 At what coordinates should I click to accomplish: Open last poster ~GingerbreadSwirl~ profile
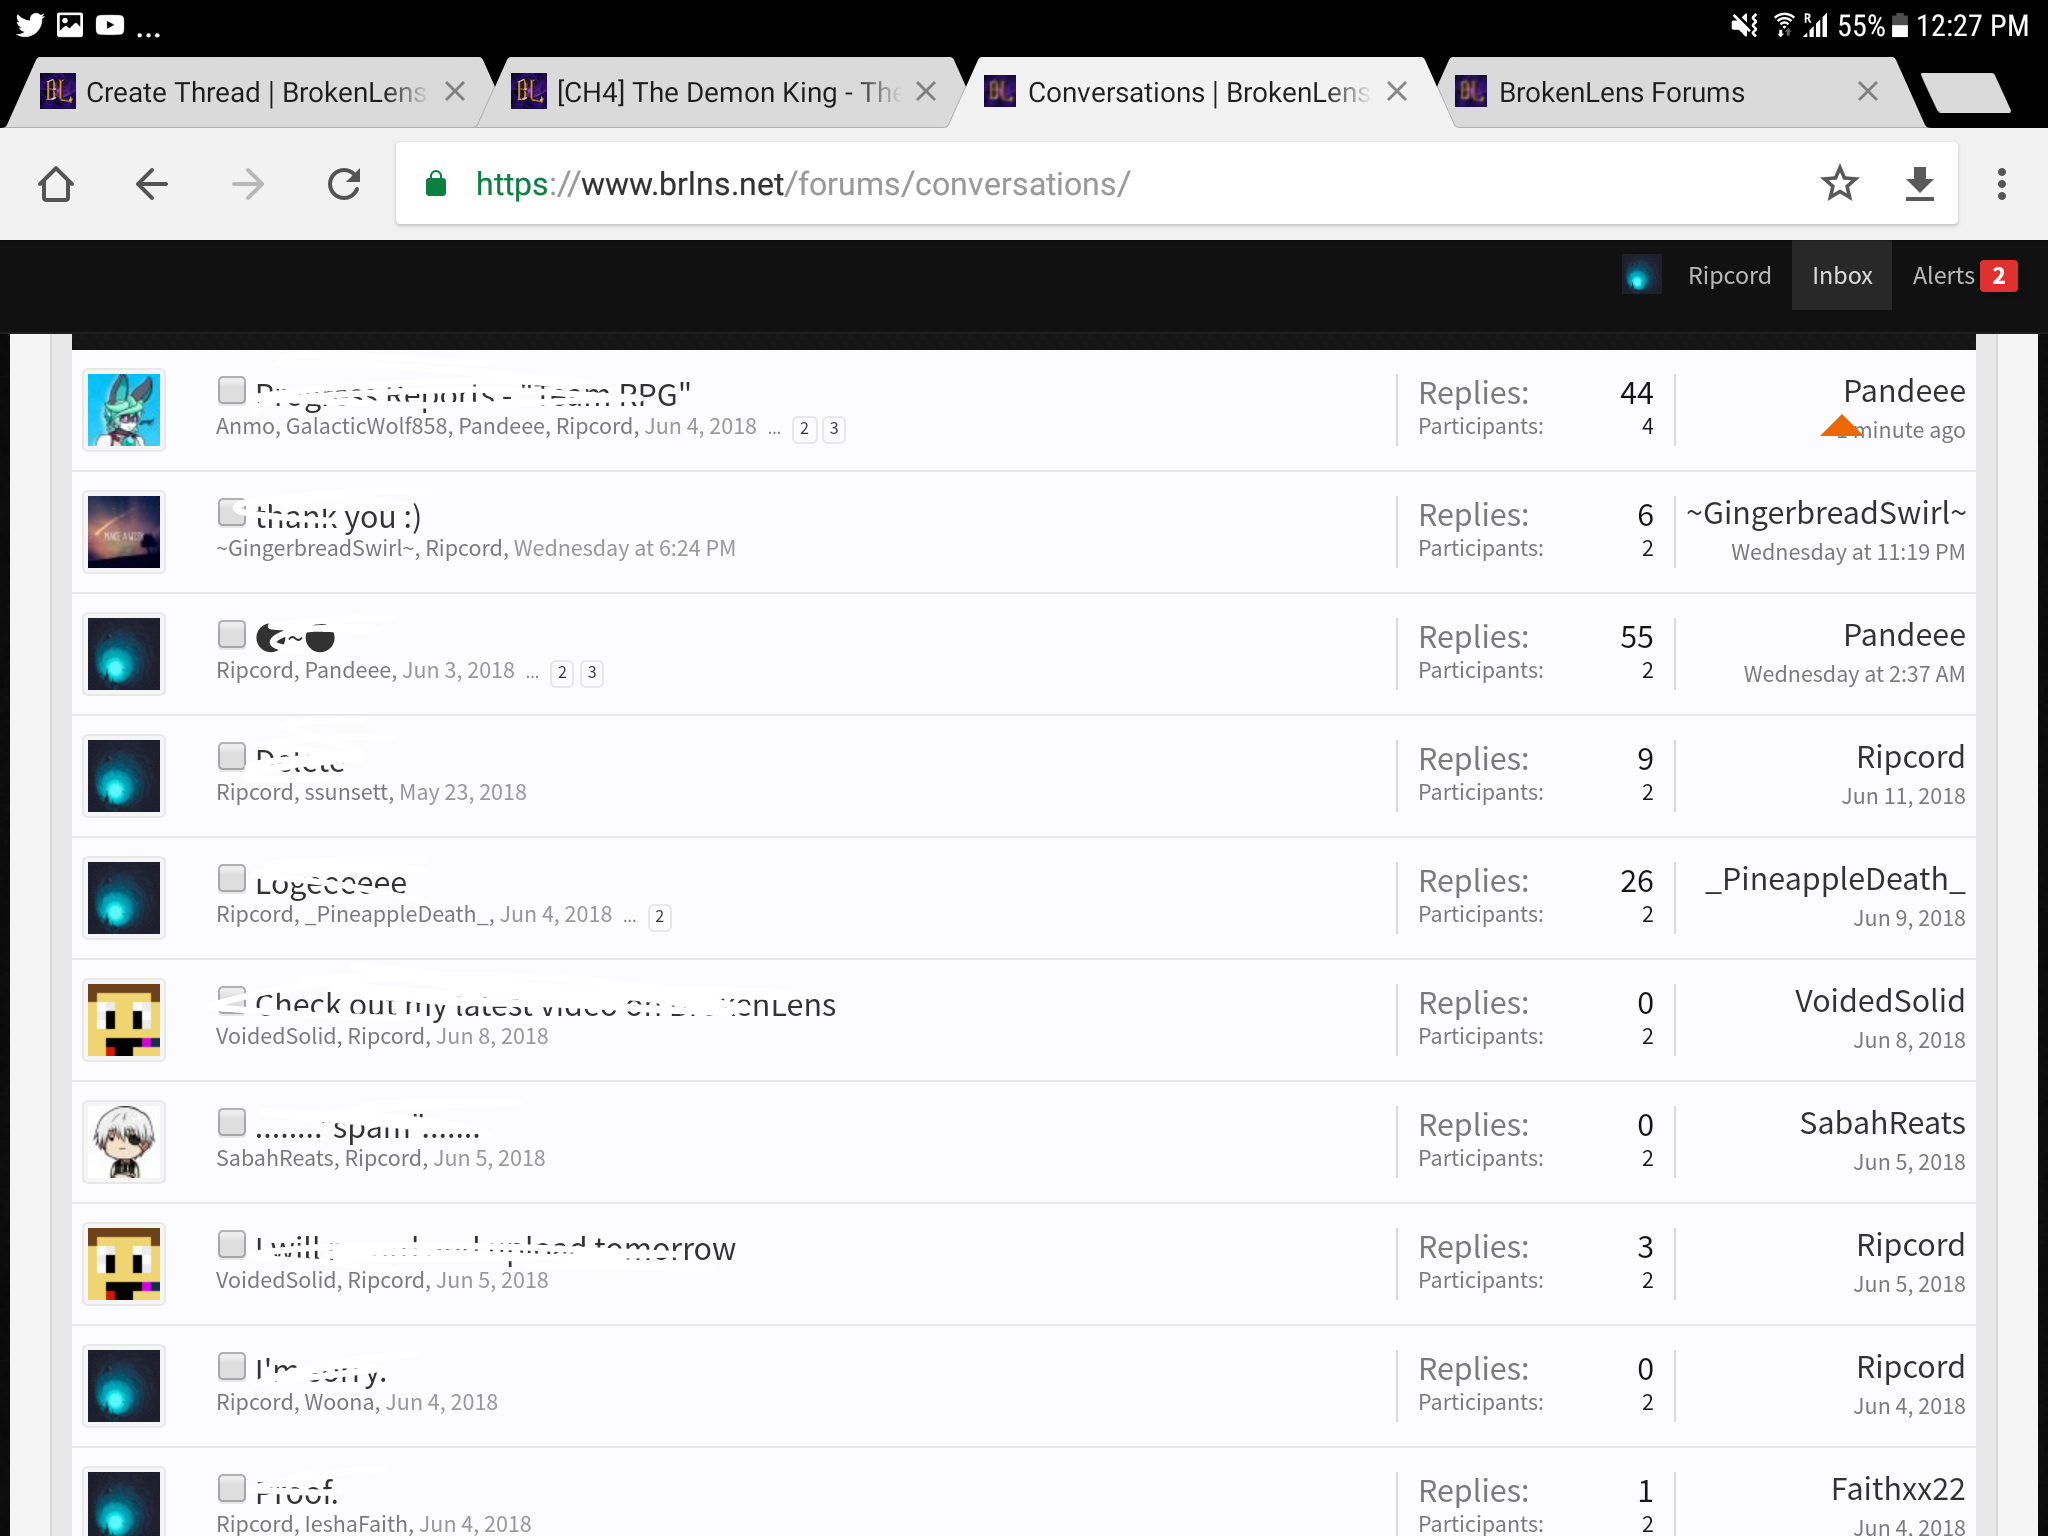tap(1826, 513)
